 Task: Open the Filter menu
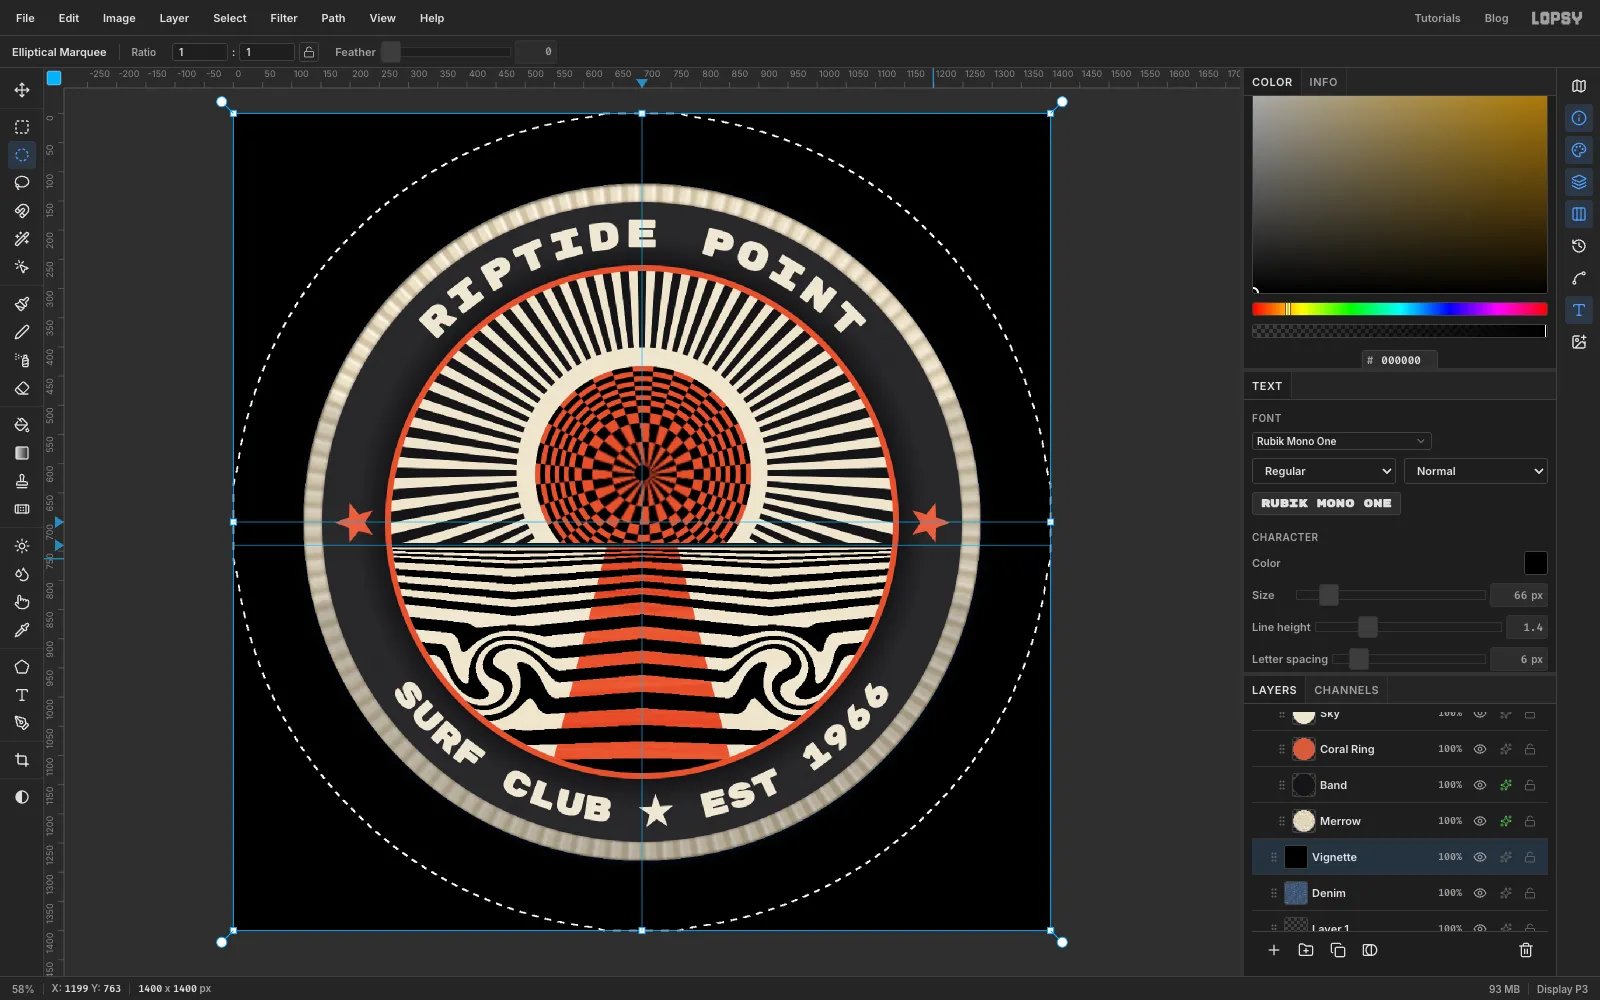coord(284,18)
